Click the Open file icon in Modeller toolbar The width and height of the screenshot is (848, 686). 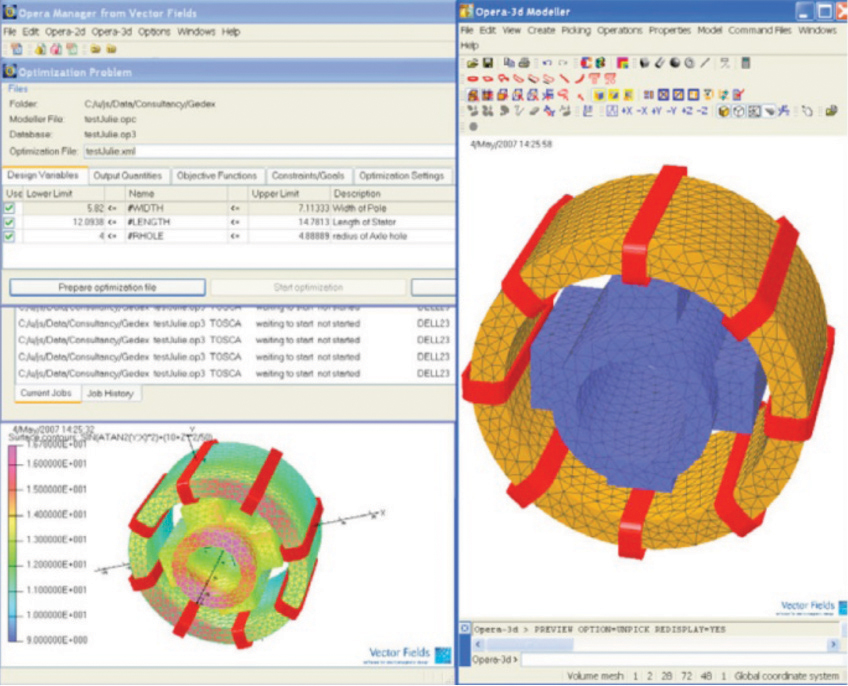472,62
